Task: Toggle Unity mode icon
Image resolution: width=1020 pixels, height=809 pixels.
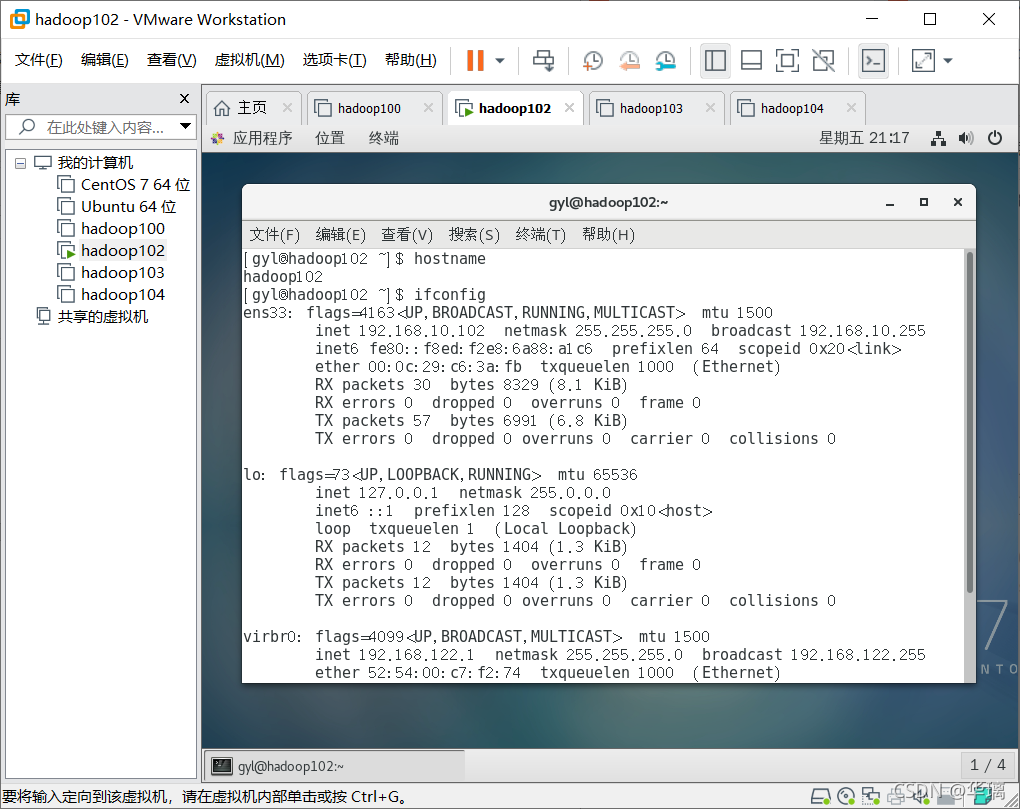Action: click(824, 60)
